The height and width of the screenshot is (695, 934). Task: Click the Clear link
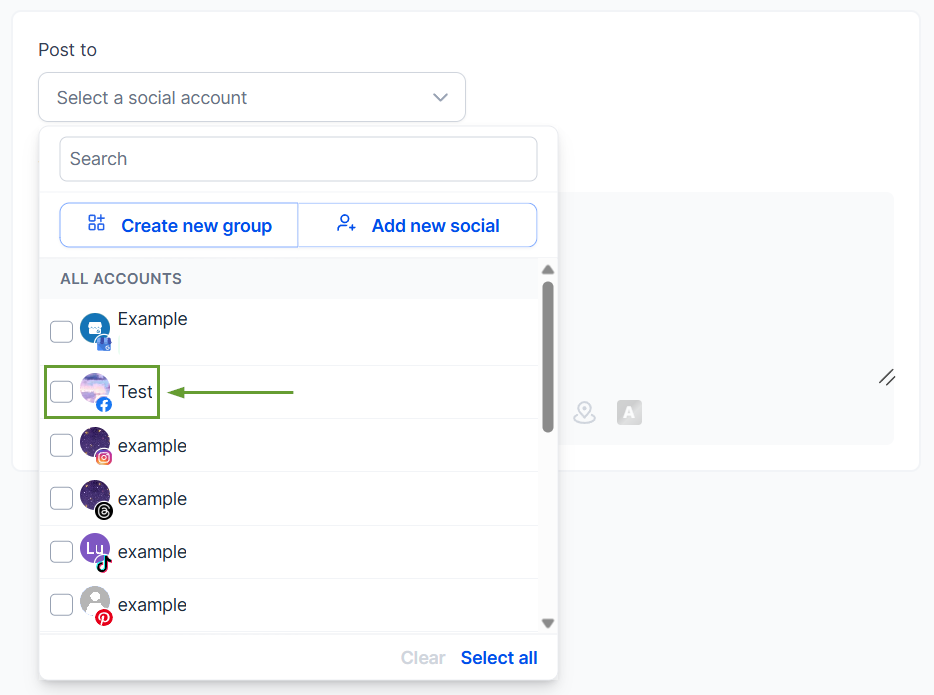point(422,657)
